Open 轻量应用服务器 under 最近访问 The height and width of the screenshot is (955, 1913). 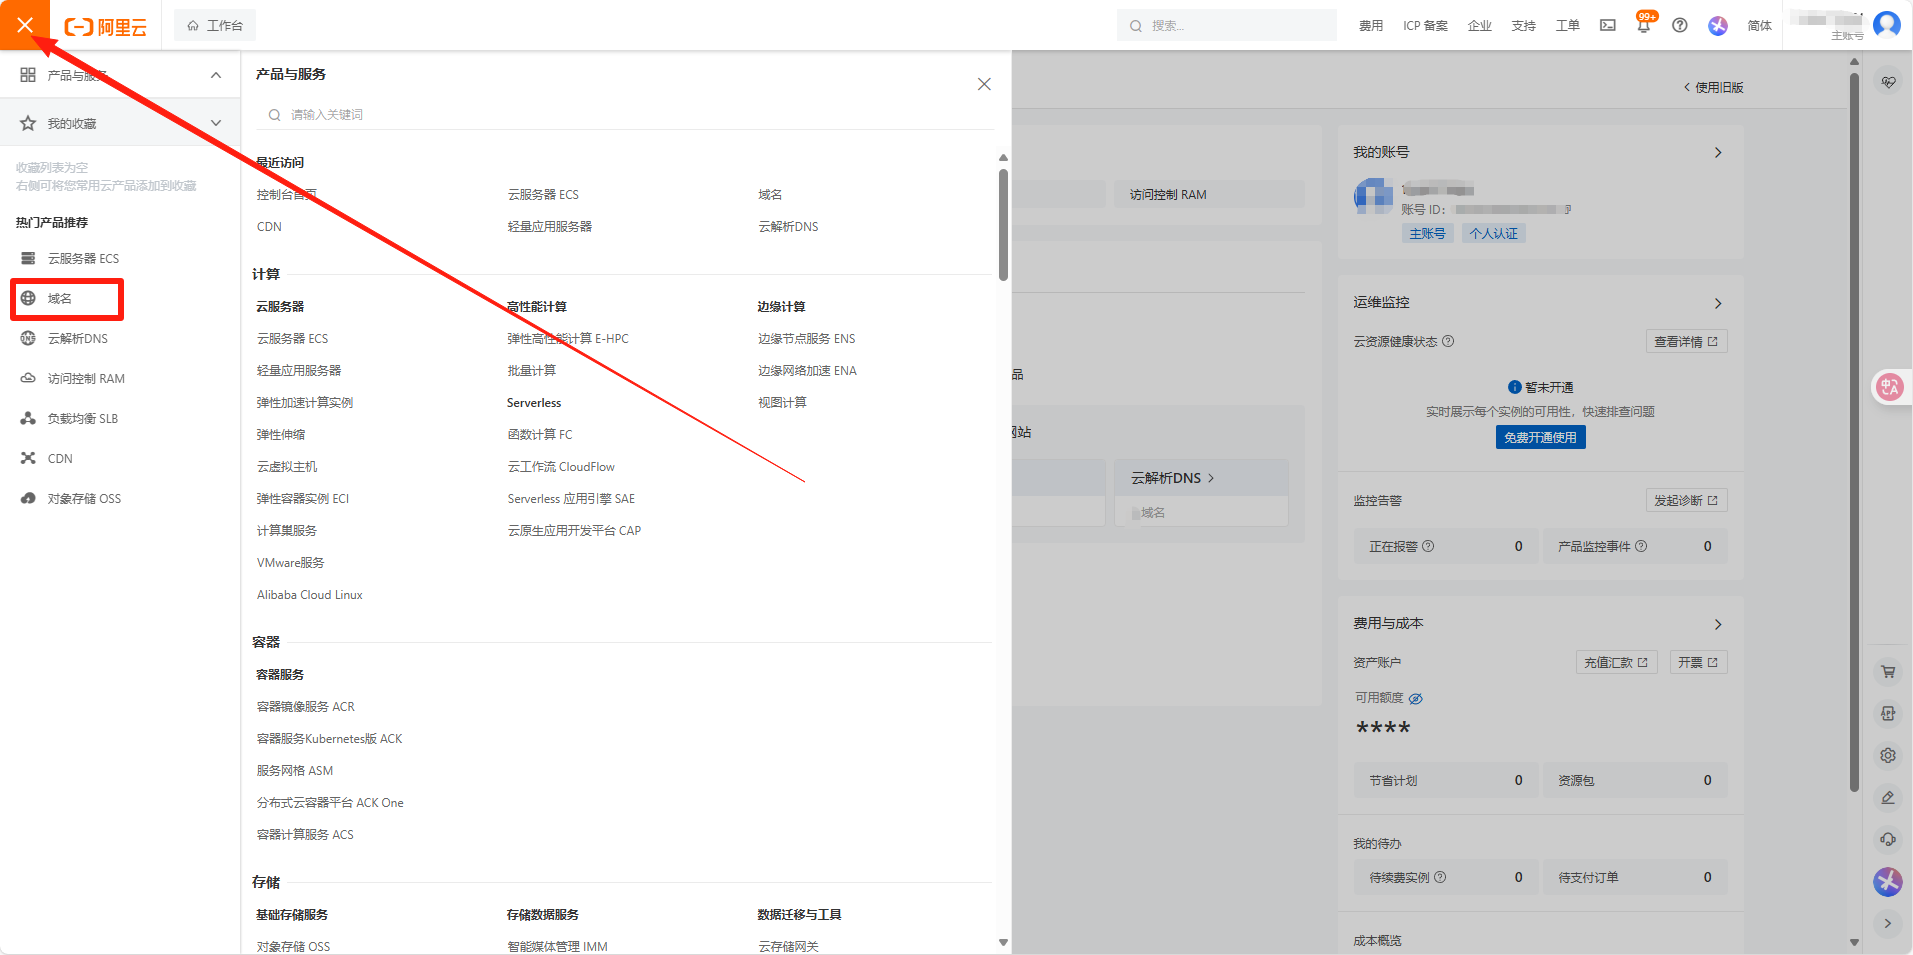pyautogui.click(x=549, y=227)
